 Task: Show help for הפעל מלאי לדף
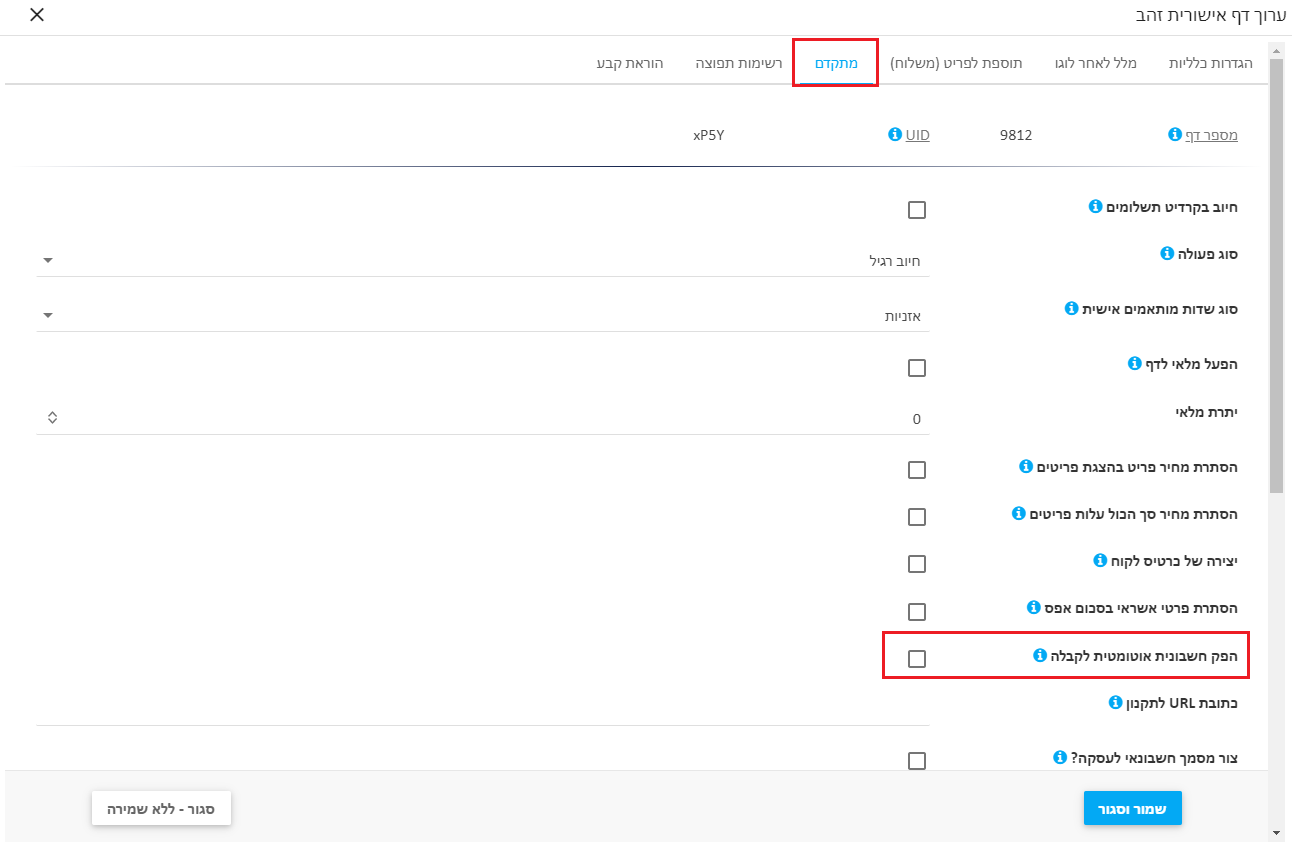(x=1134, y=363)
